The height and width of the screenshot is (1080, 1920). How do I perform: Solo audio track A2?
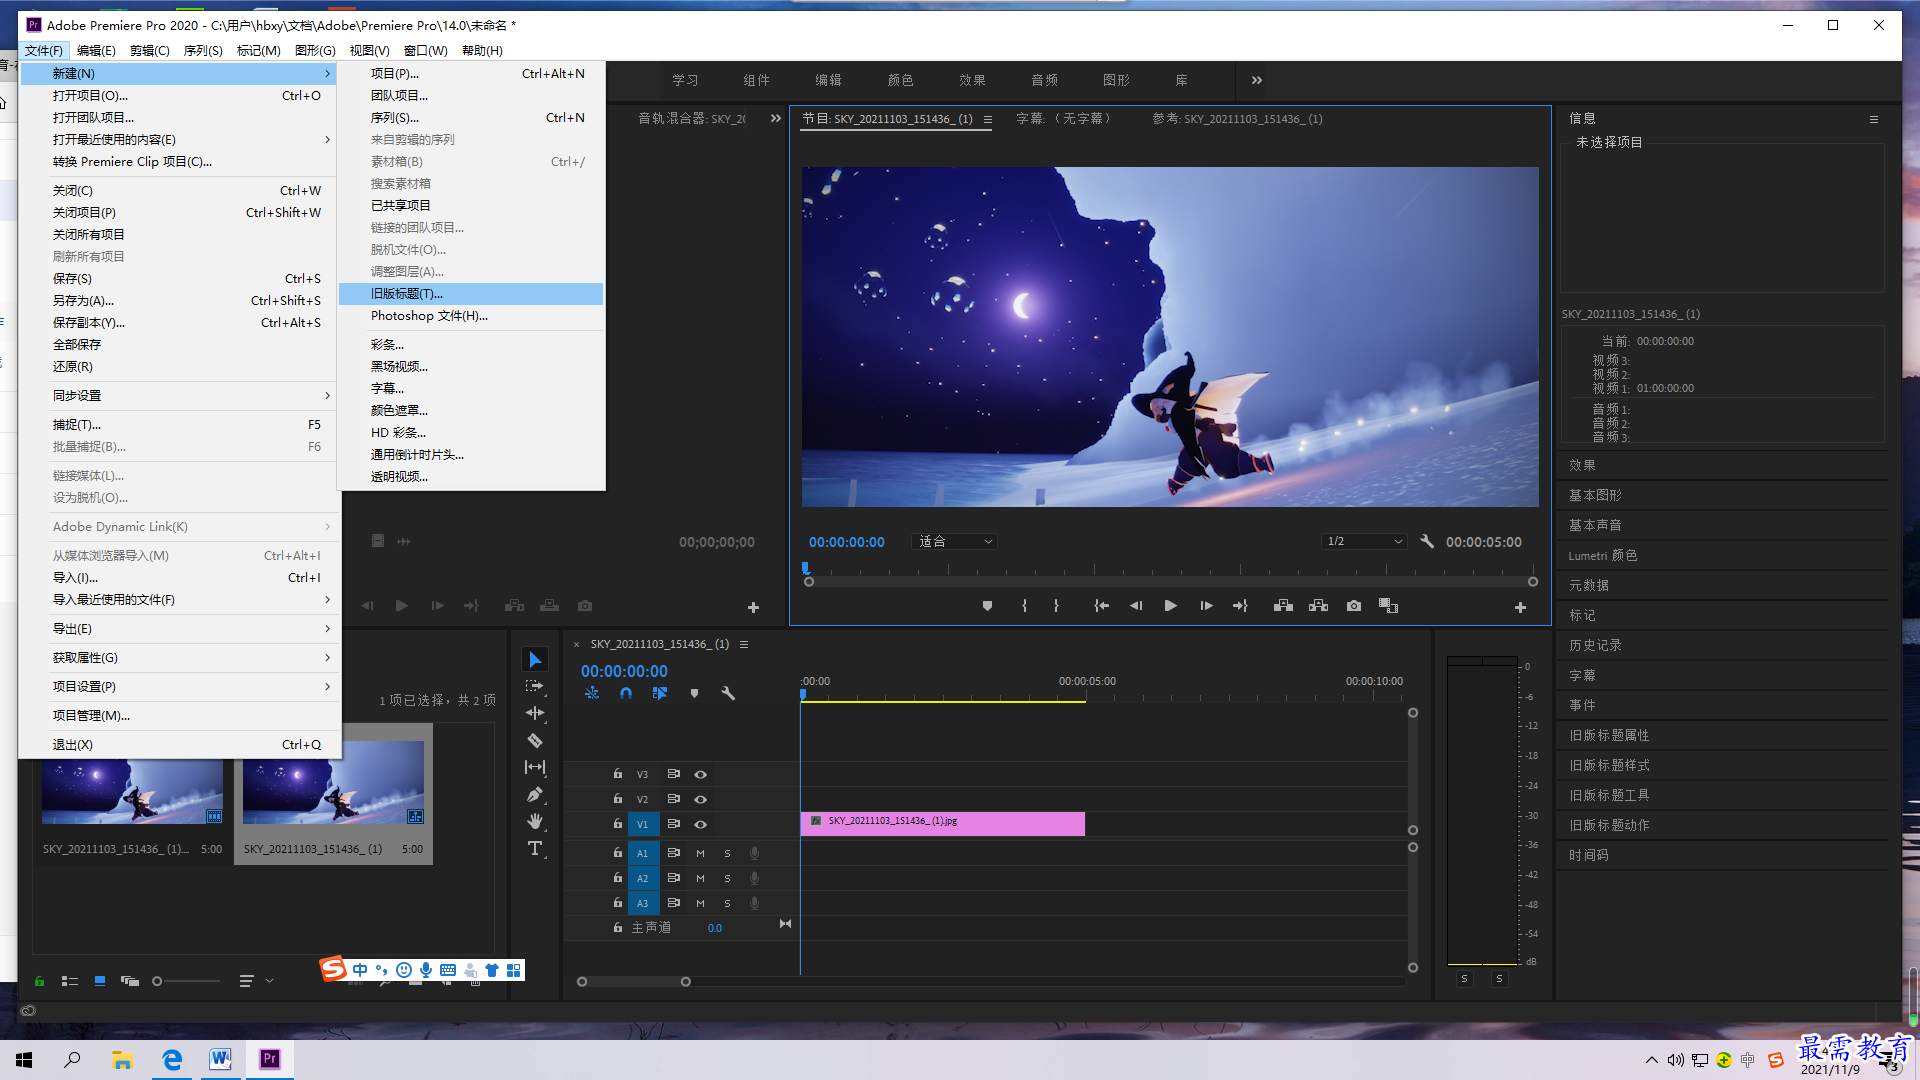(x=727, y=878)
